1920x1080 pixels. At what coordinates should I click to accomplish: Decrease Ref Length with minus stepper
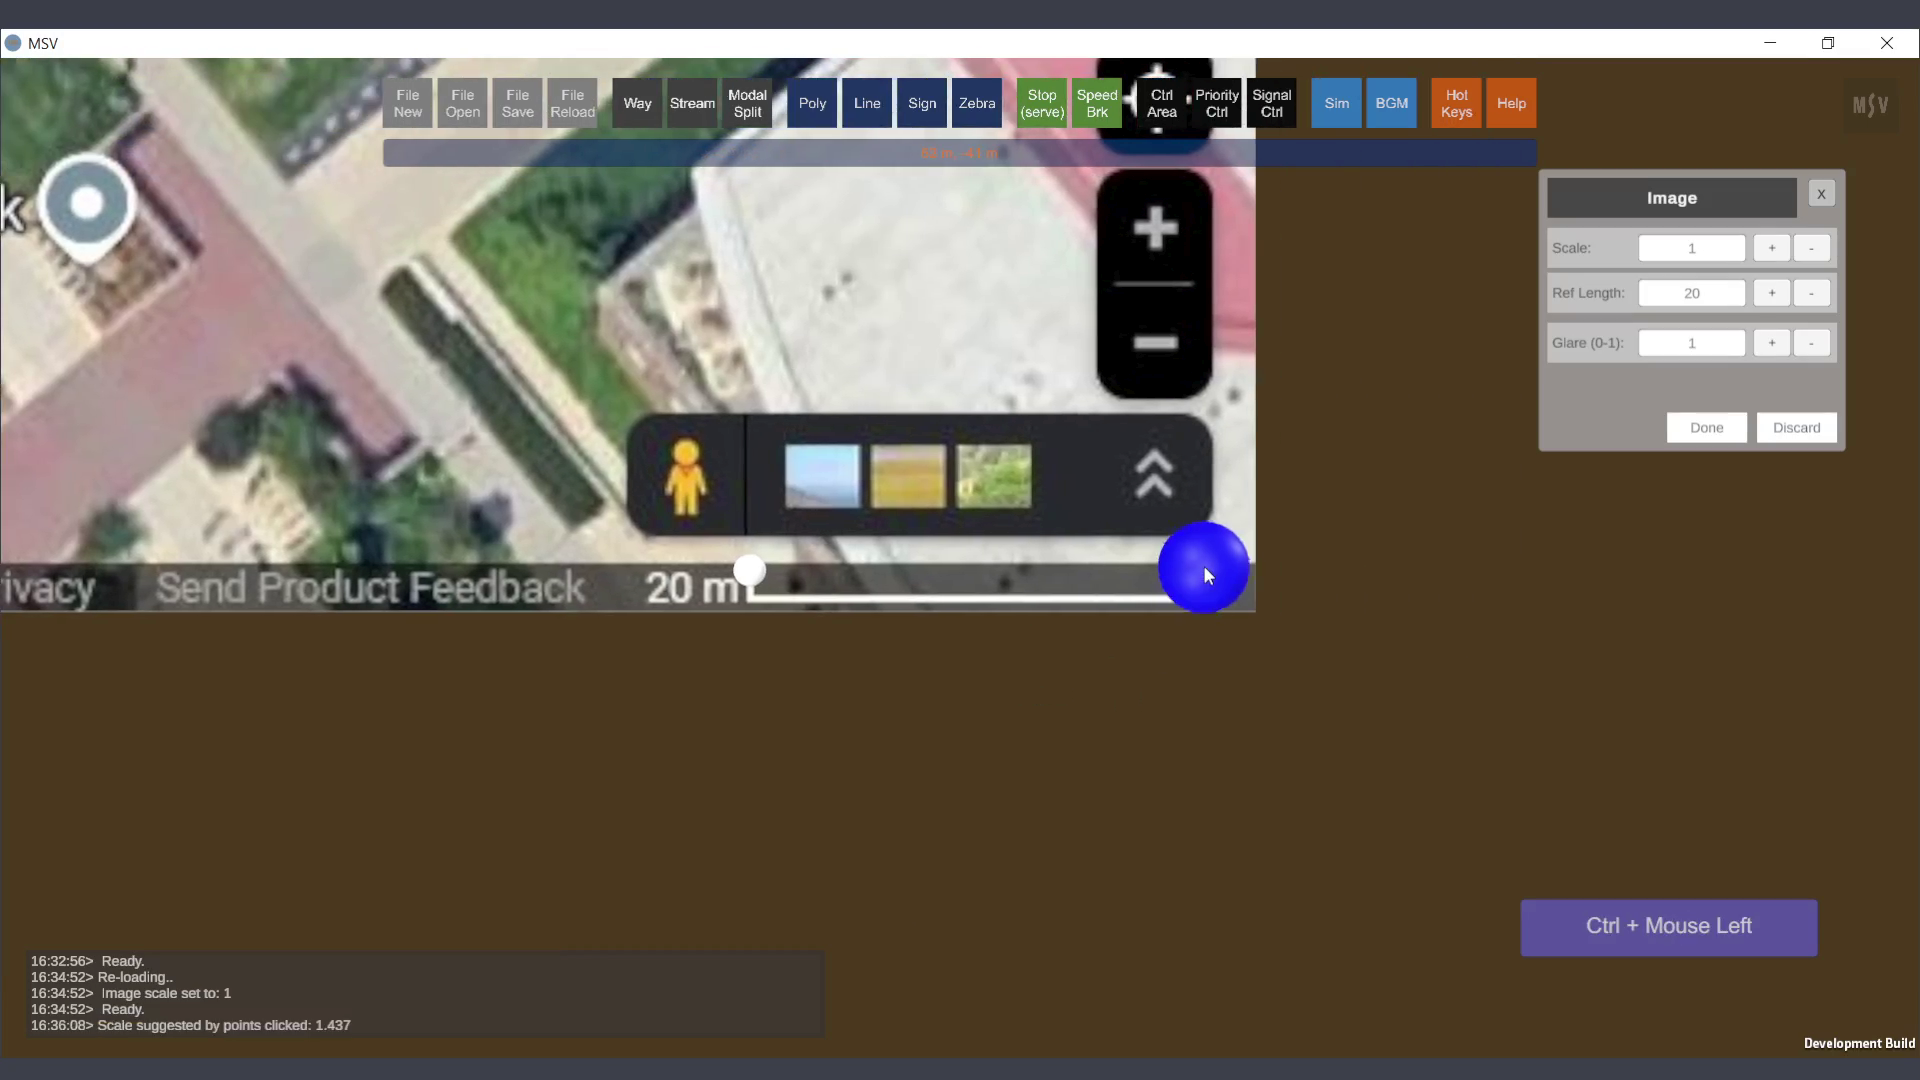tap(1811, 293)
